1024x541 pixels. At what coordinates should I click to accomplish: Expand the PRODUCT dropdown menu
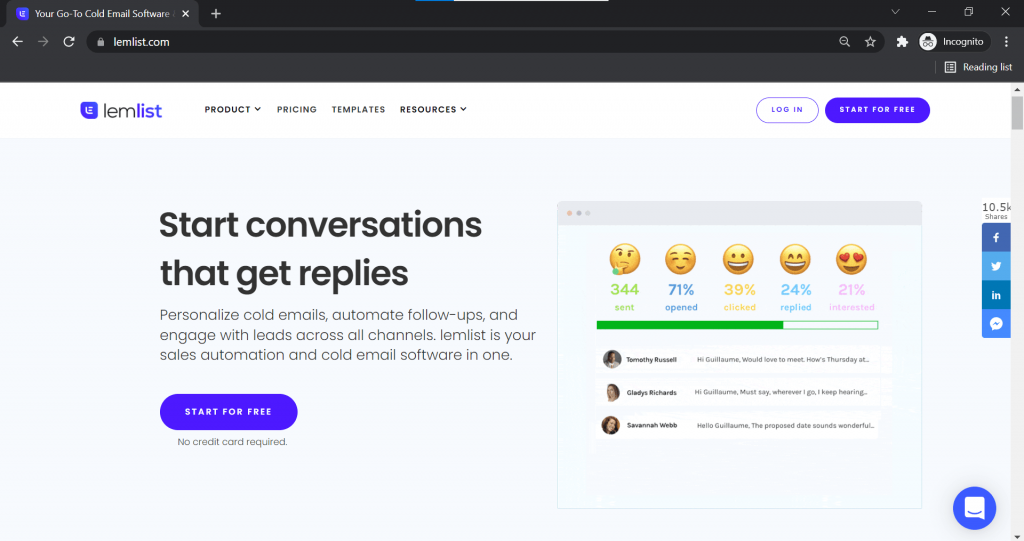[232, 109]
